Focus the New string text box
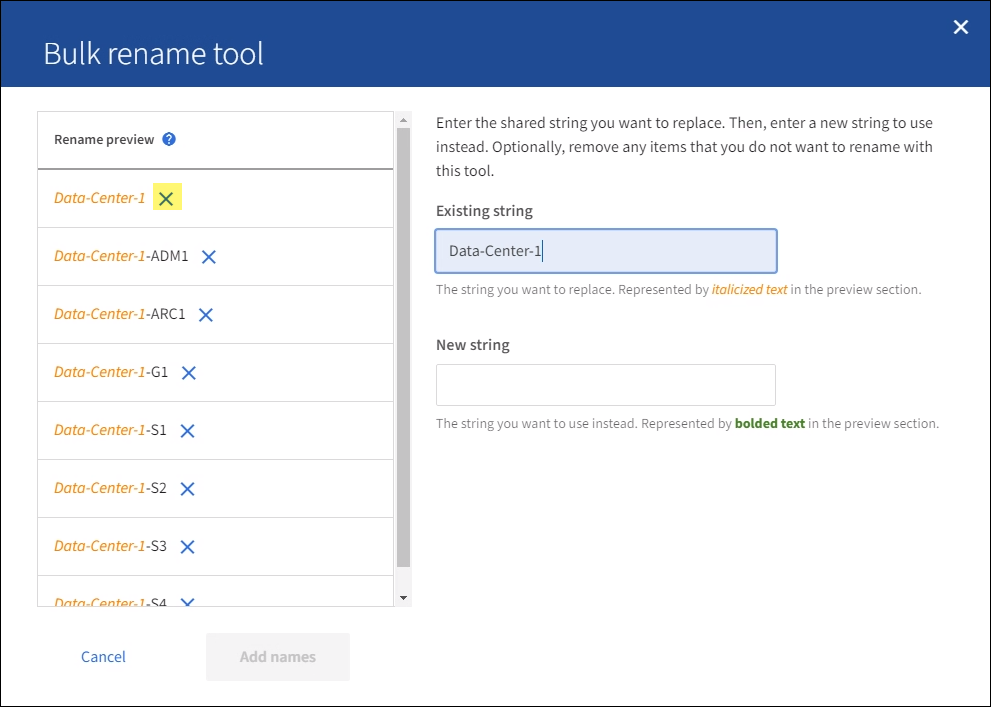 click(605, 385)
